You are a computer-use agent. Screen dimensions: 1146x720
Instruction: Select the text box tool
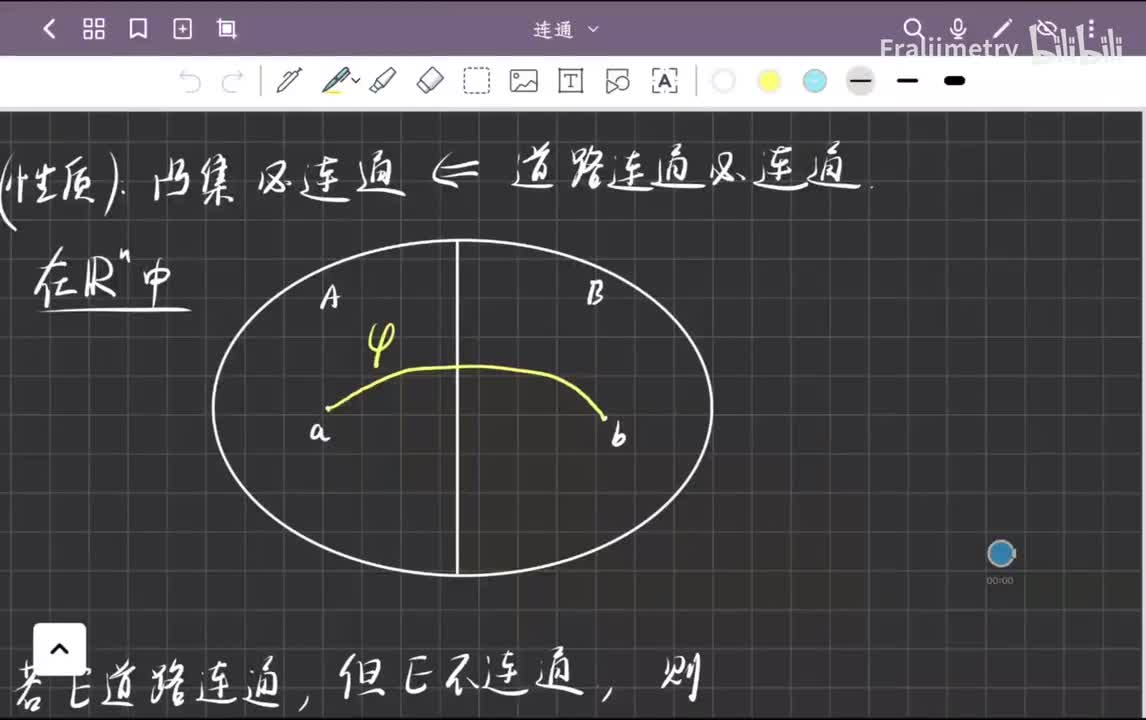[x=570, y=81]
